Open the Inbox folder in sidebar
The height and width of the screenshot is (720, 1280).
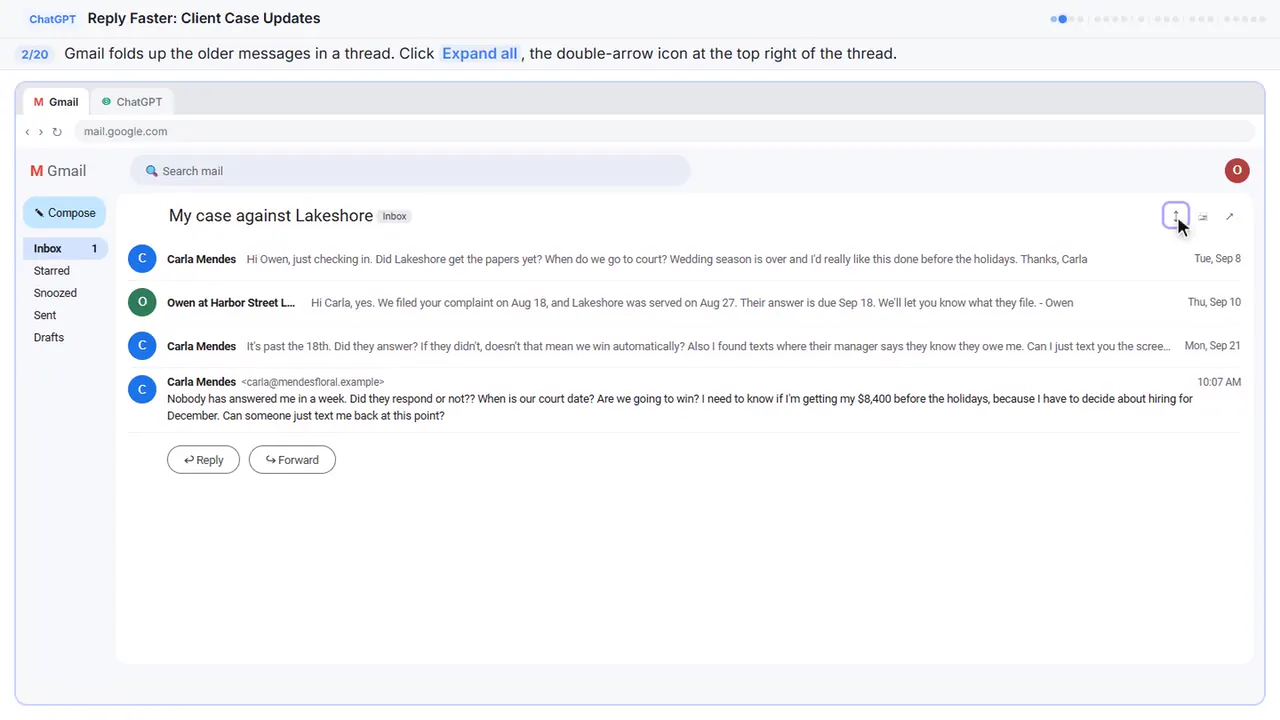(x=65, y=248)
